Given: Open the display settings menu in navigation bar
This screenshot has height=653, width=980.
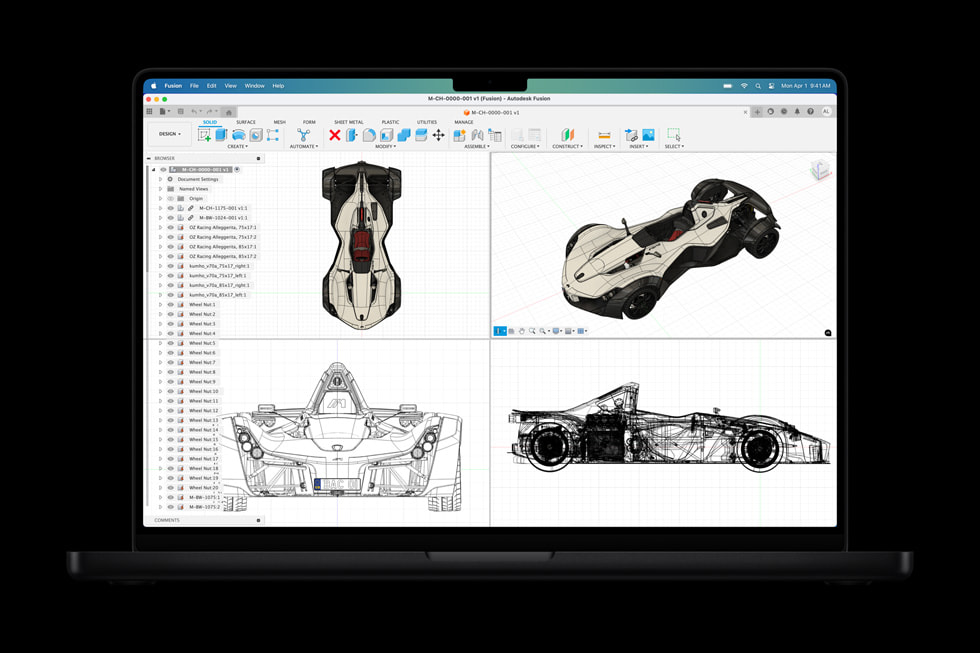Looking at the screenshot, I should pyautogui.click(x=556, y=330).
